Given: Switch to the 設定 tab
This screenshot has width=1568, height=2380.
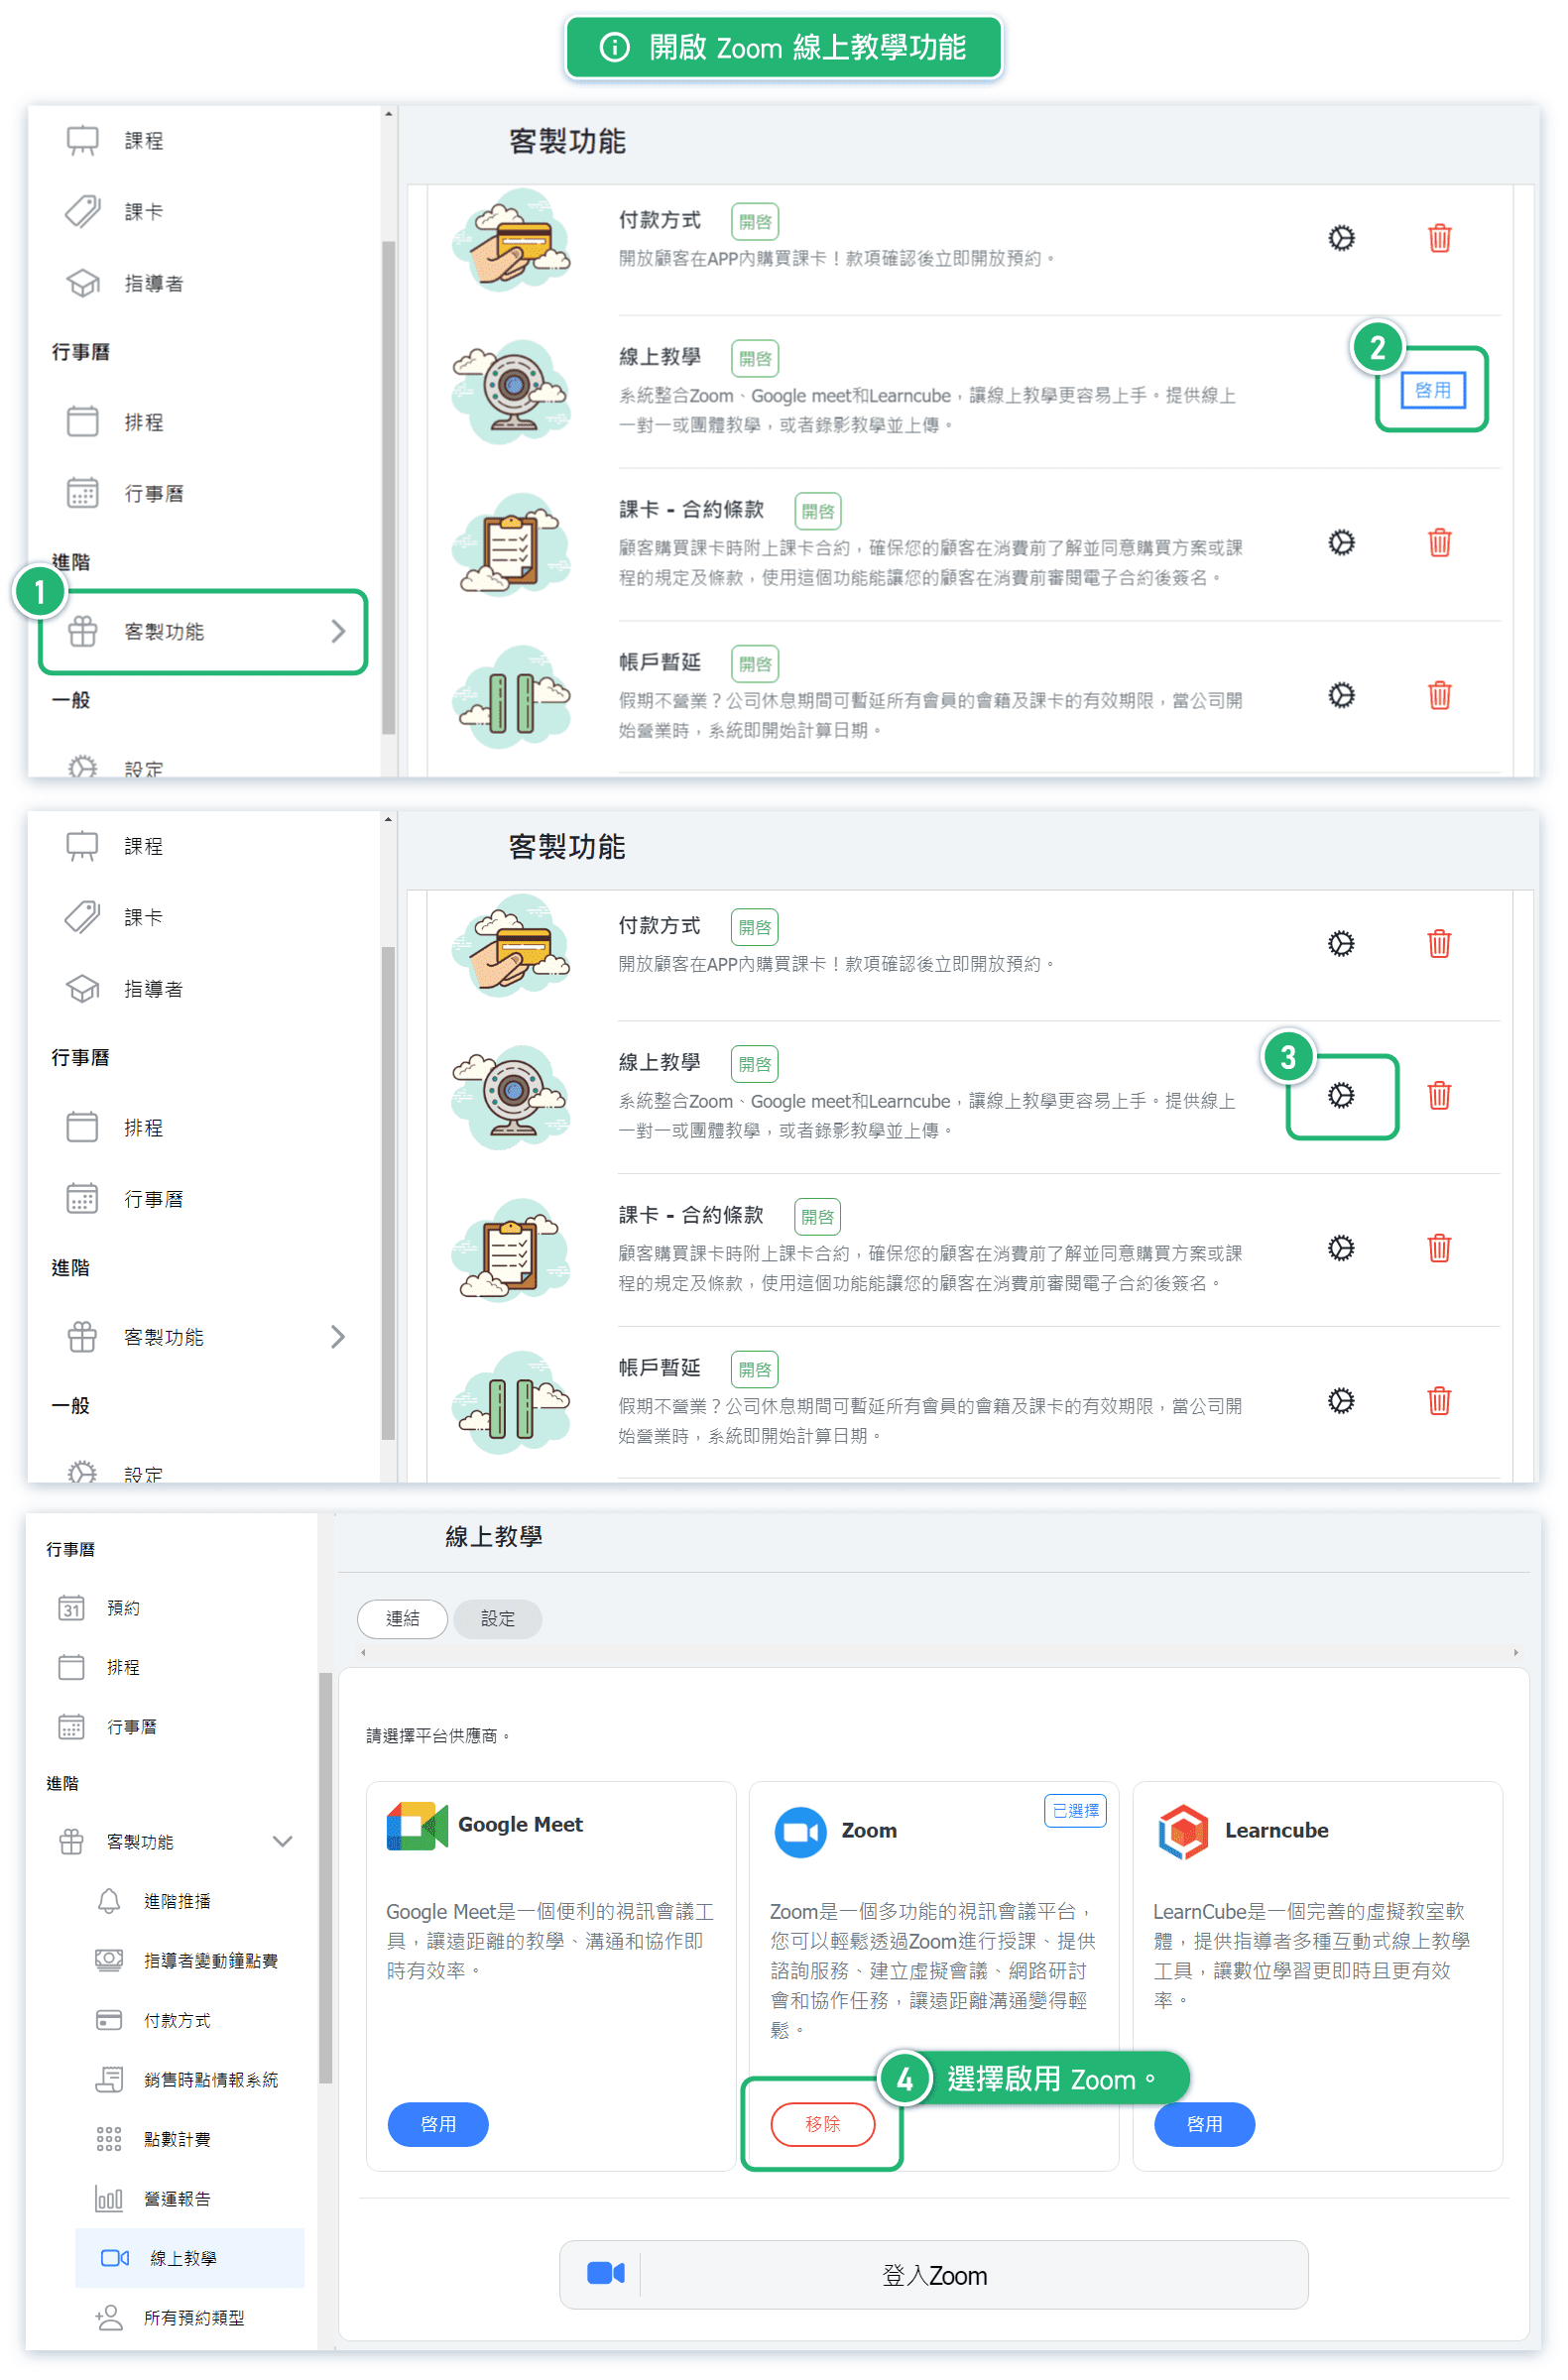Looking at the screenshot, I should pyautogui.click(x=497, y=1618).
